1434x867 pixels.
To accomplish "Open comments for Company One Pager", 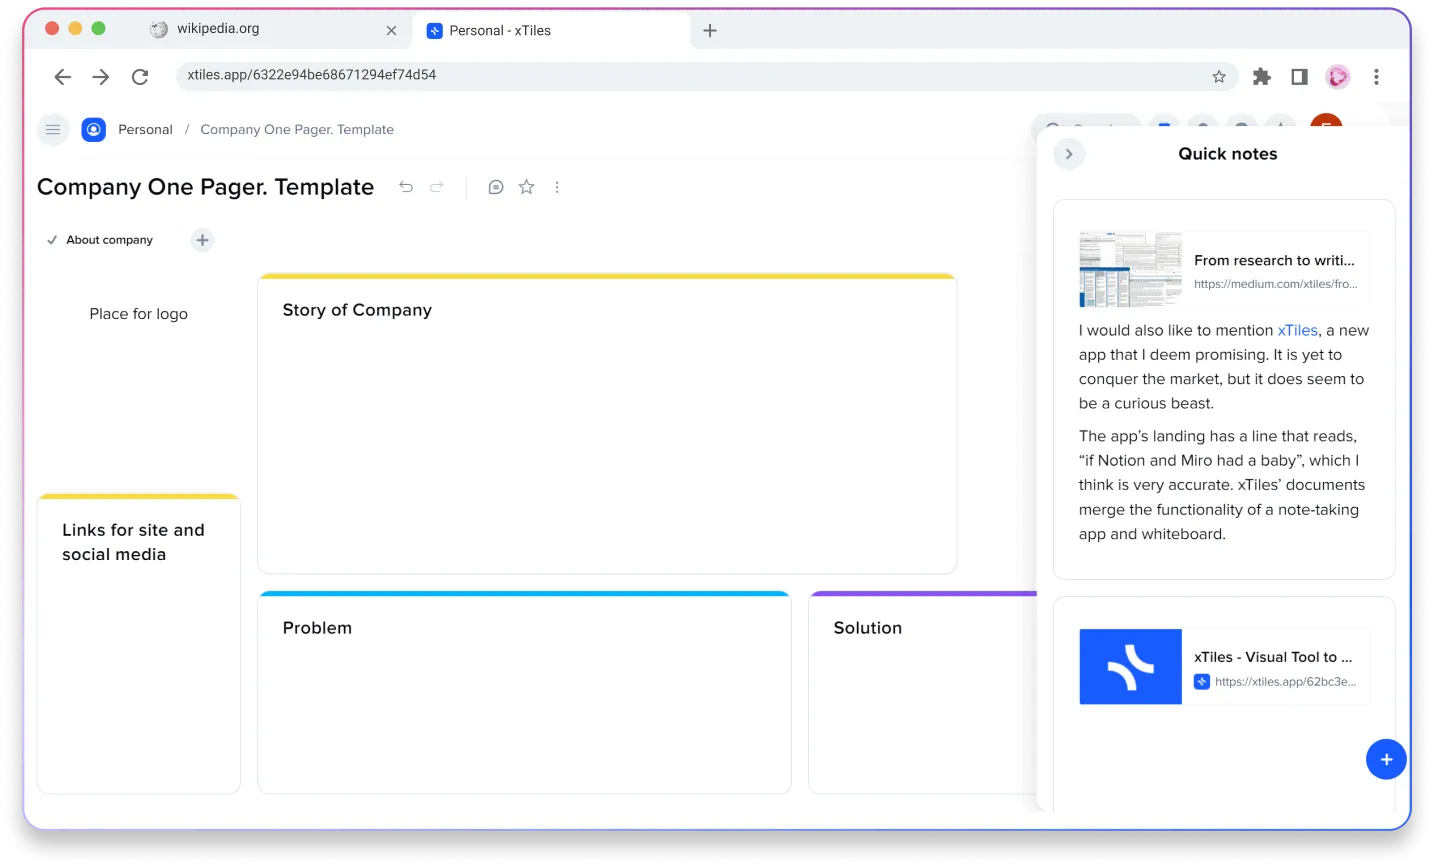I will [496, 187].
